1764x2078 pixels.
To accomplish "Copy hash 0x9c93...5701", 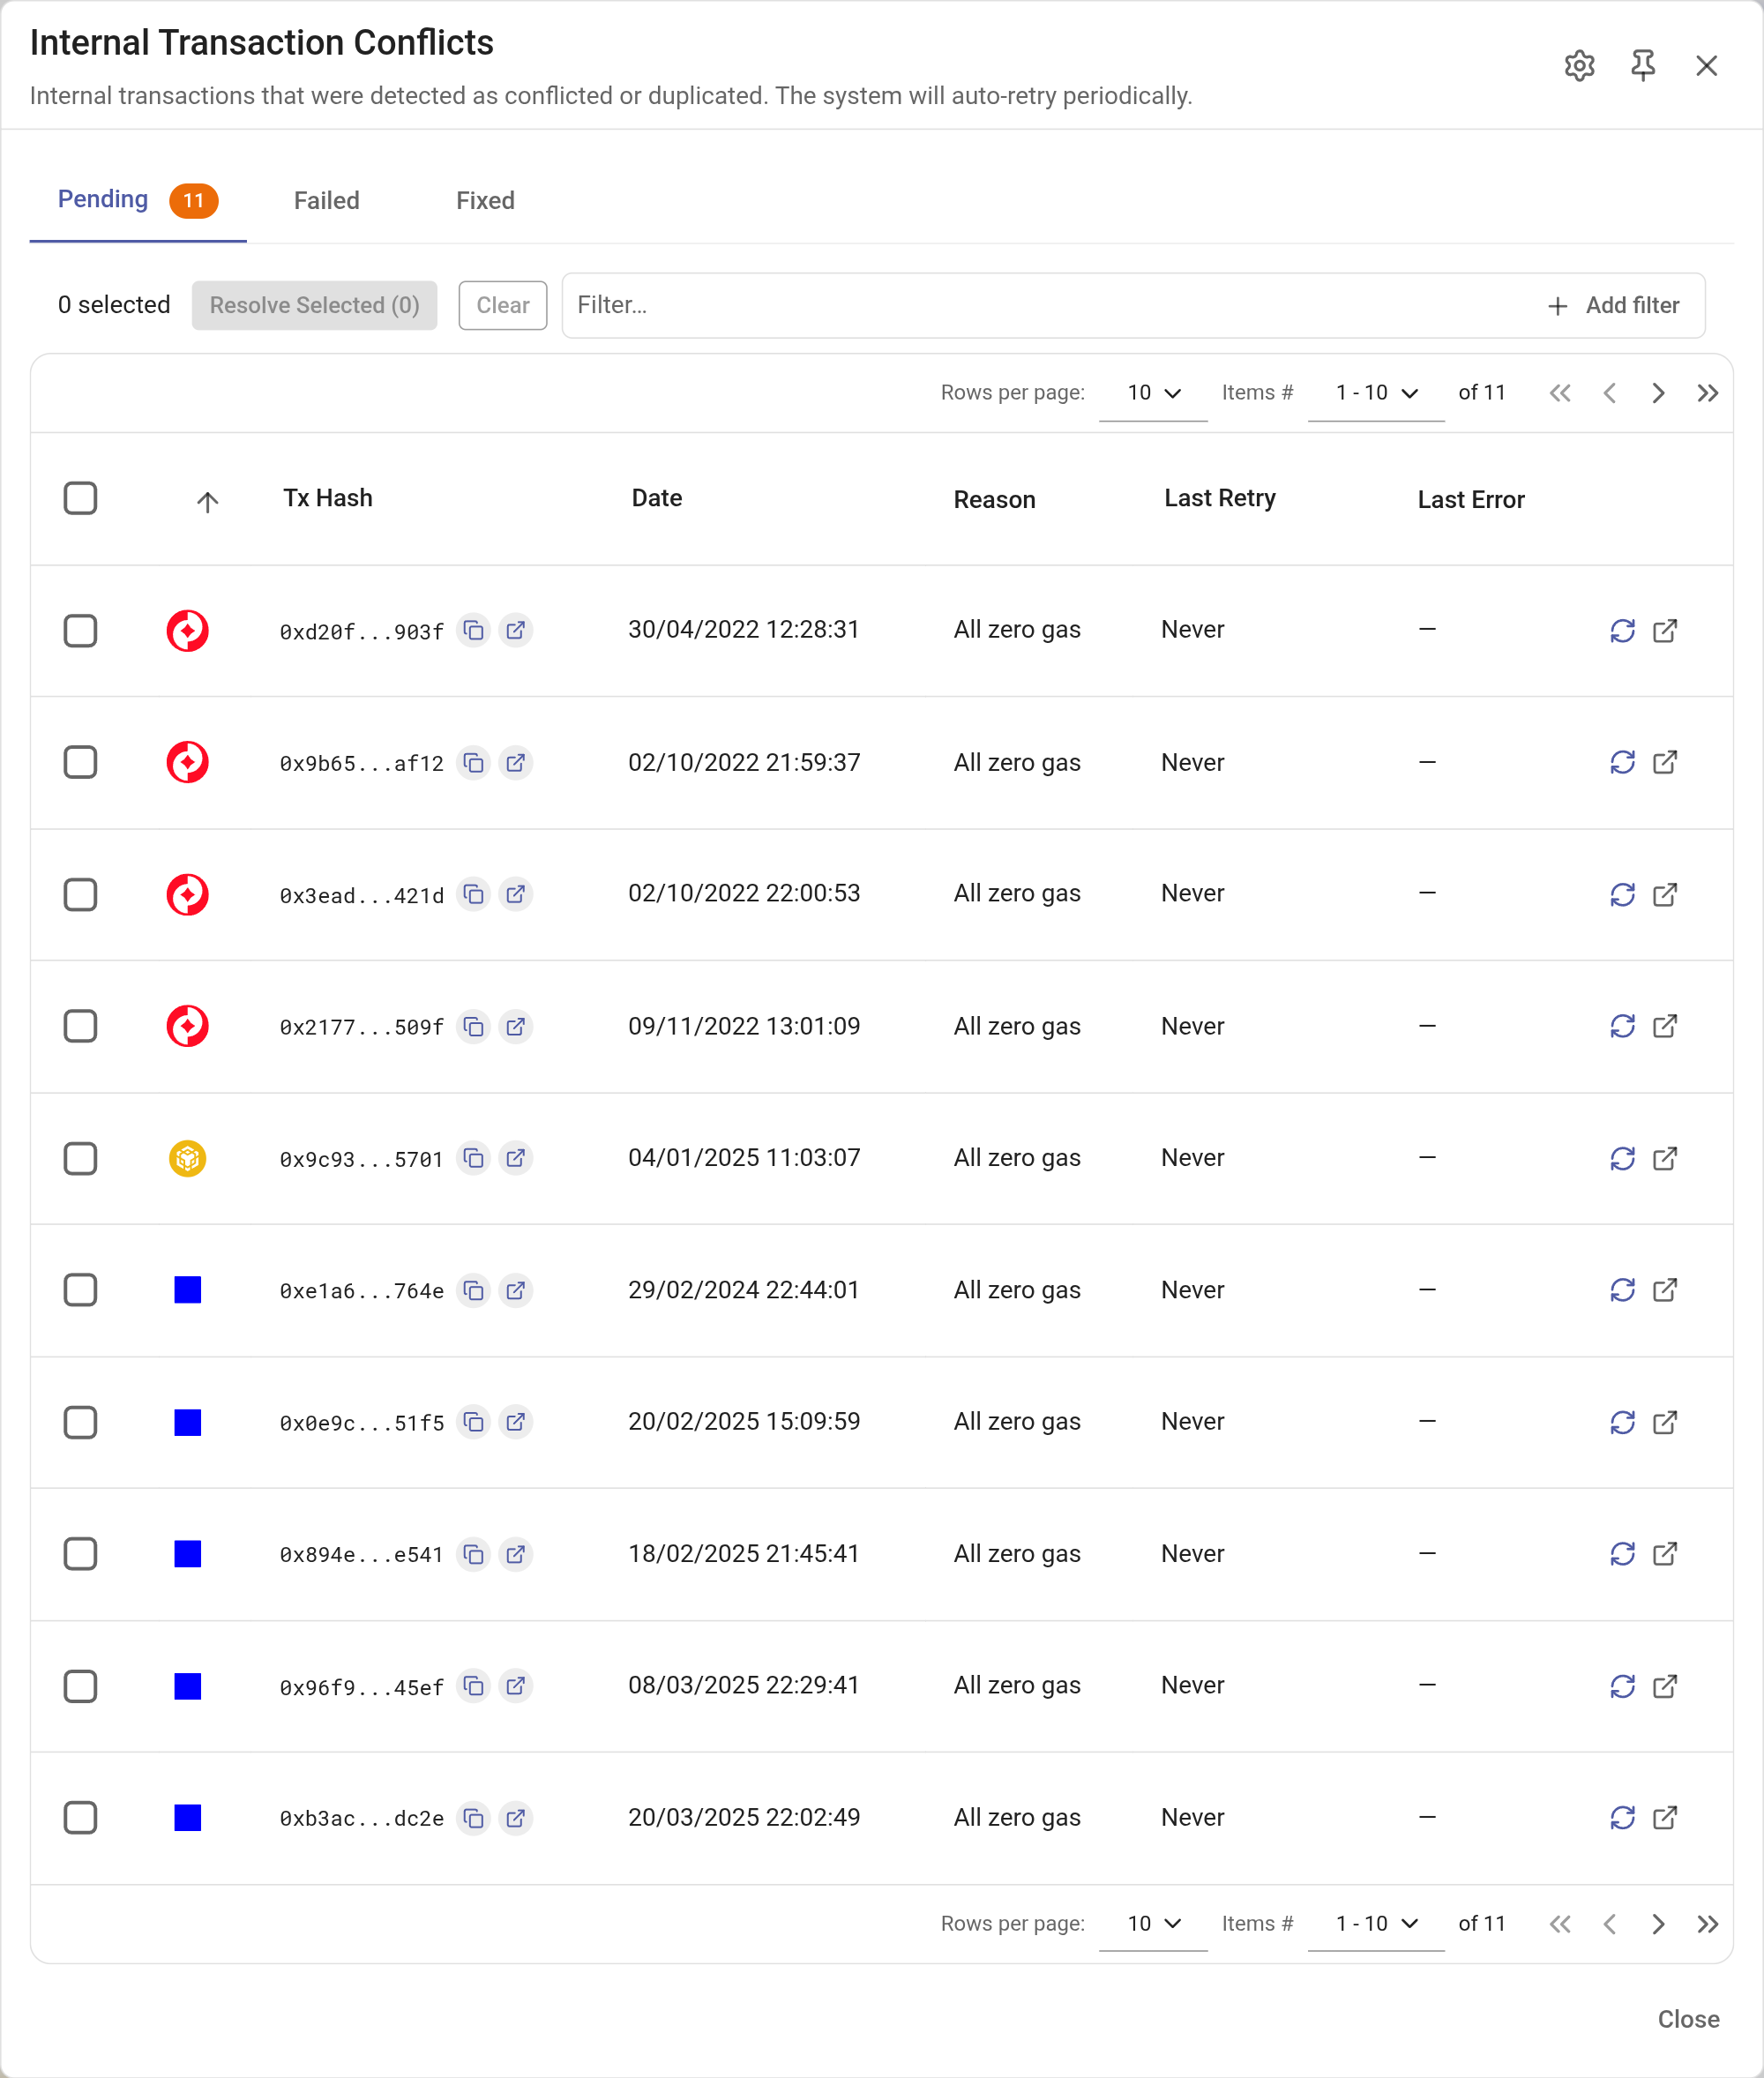I will tap(473, 1158).
